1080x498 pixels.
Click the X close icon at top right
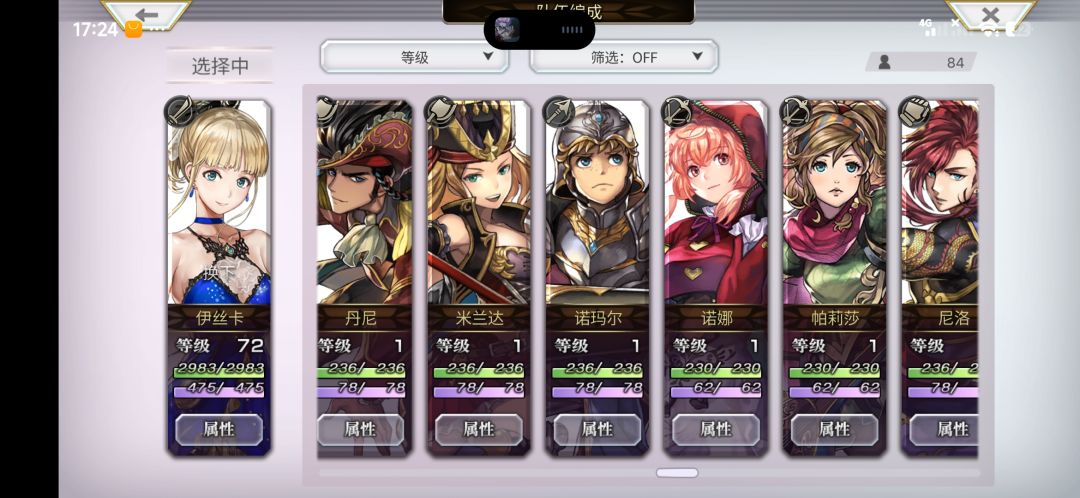coord(990,14)
